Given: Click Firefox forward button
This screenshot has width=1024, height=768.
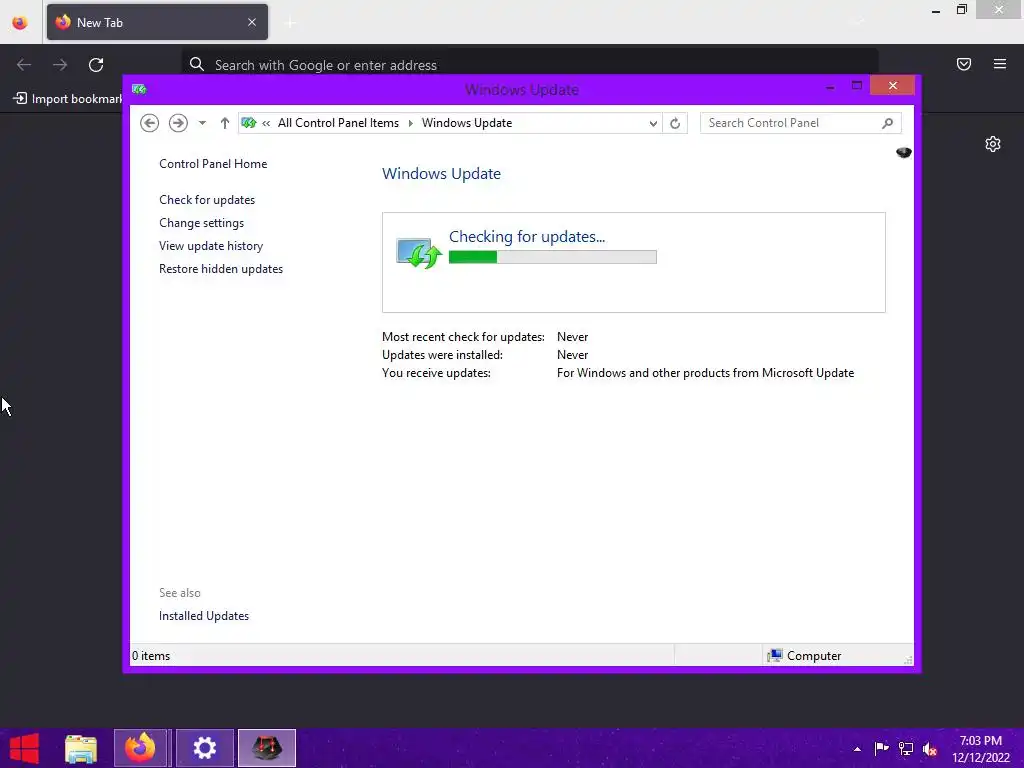Looking at the screenshot, I should [60, 65].
